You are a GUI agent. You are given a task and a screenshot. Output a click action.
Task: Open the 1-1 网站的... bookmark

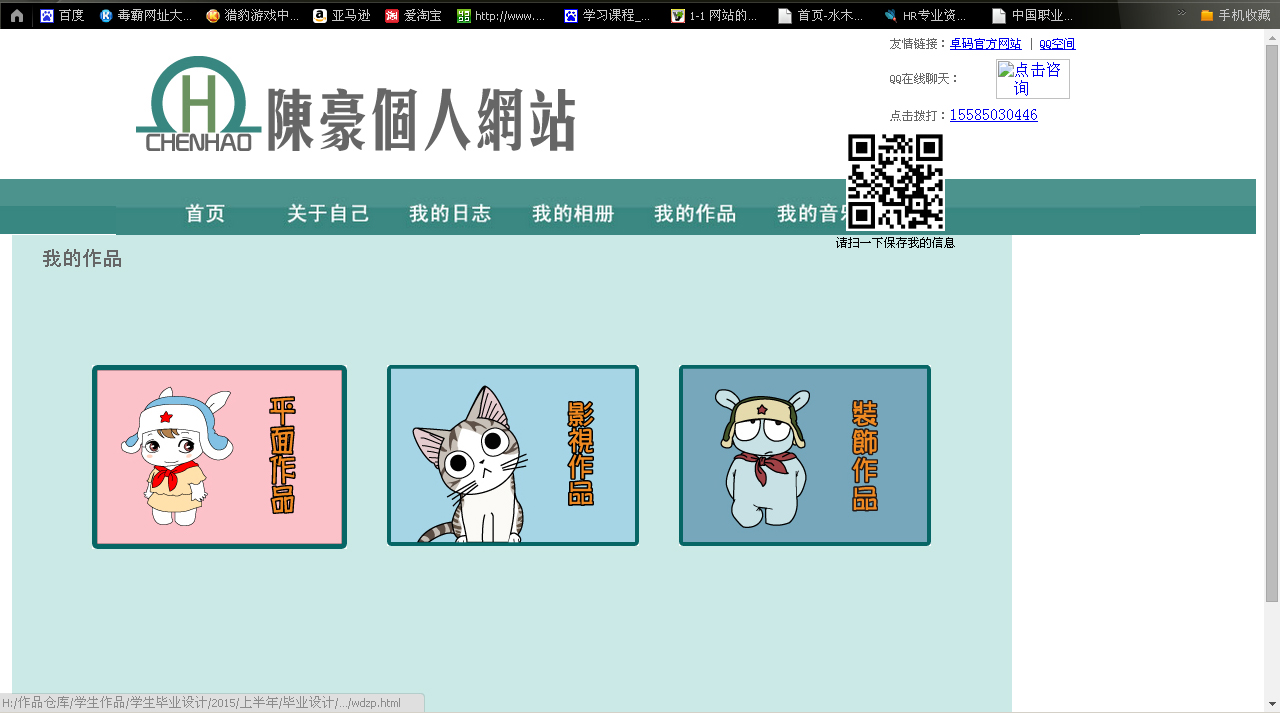tap(714, 16)
